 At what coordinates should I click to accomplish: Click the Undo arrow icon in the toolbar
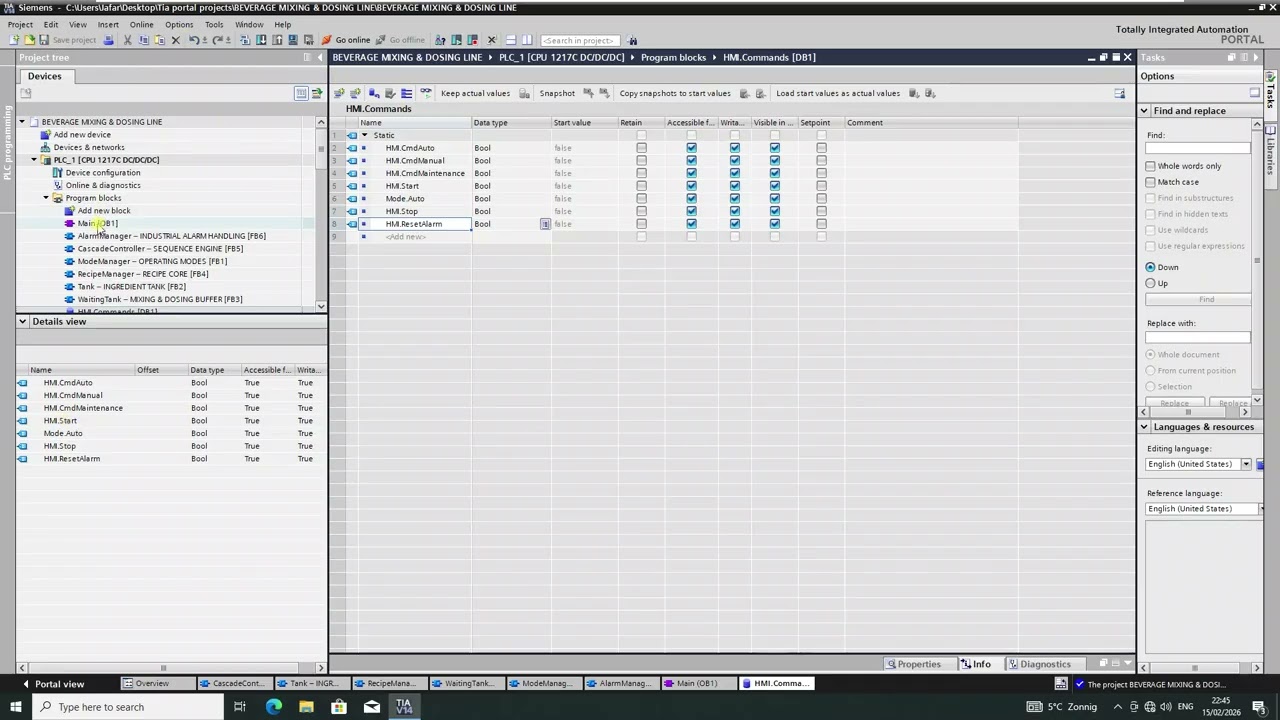coord(194,40)
